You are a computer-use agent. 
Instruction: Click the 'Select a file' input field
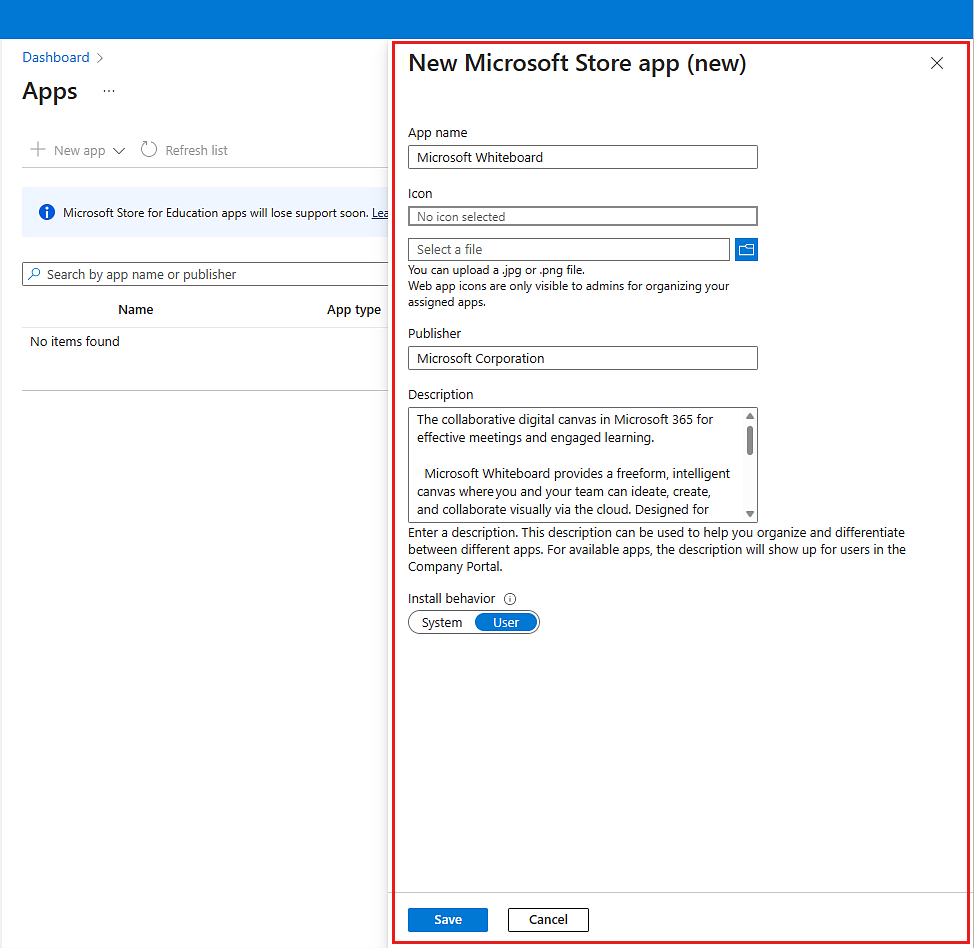click(x=565, y=249)
